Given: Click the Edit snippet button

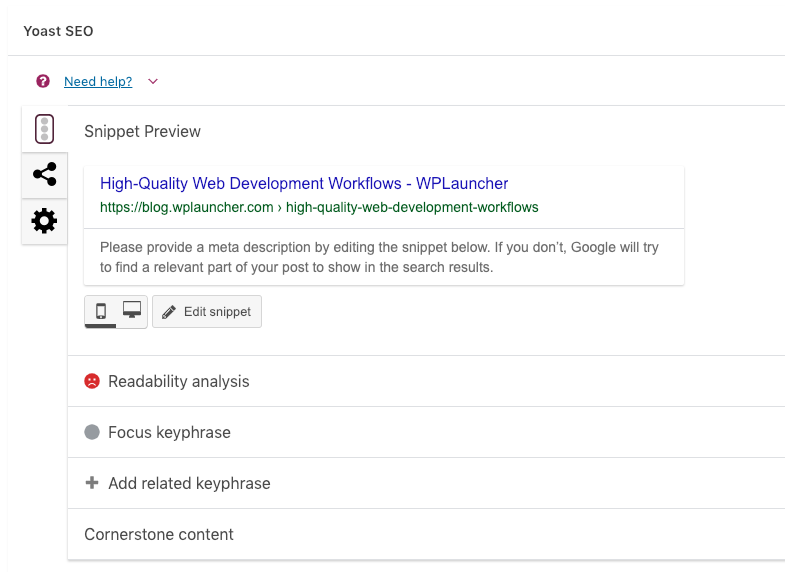Looking at the screenshot, I should [x=207, y=312].
